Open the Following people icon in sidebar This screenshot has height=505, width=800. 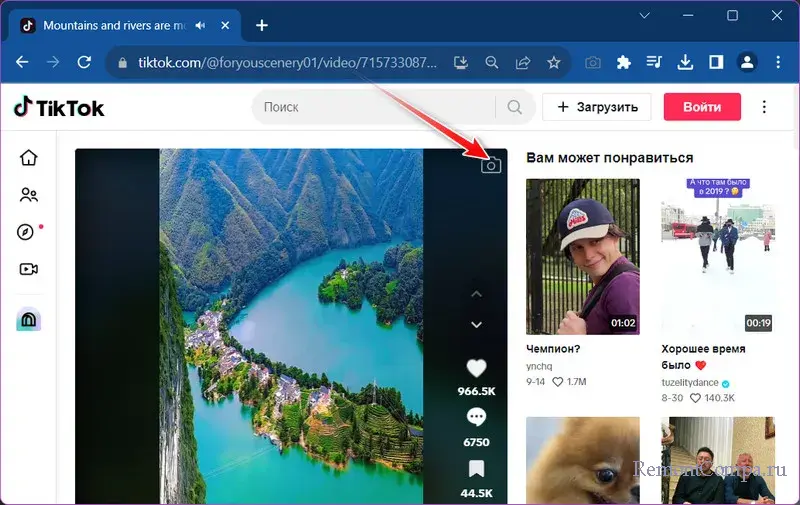tap(28, 195)
